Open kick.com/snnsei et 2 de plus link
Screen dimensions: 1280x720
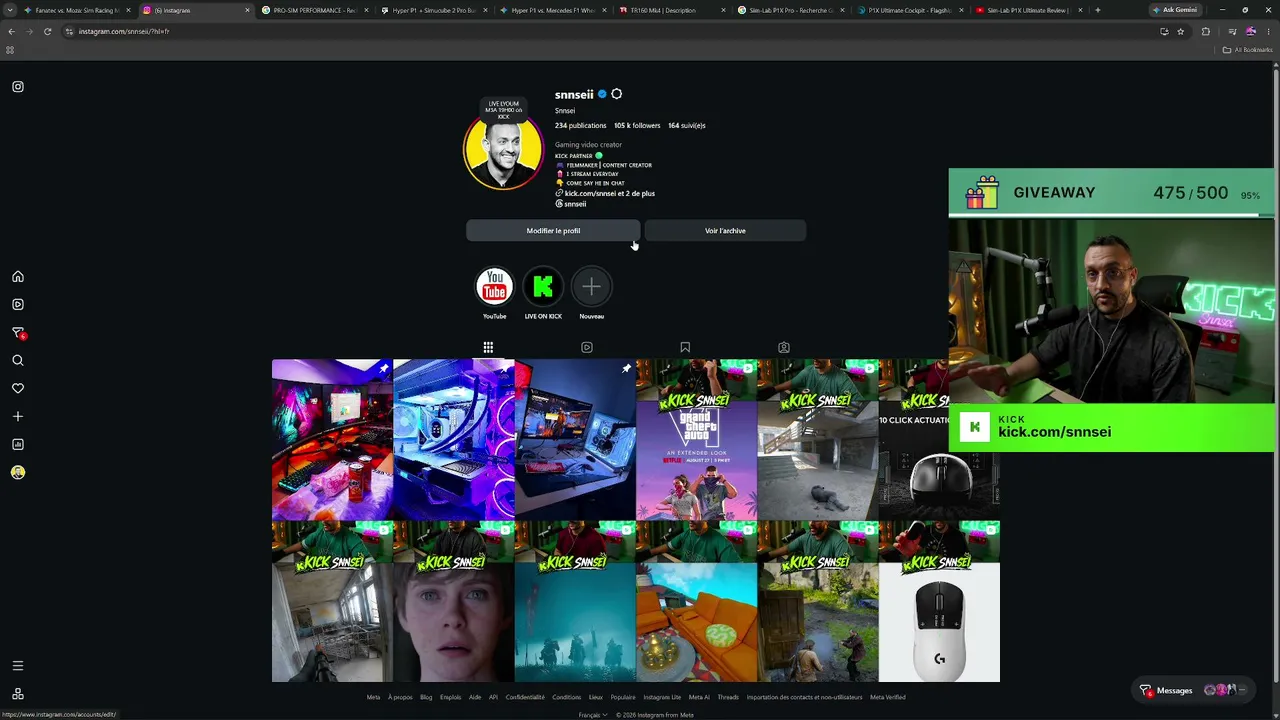tap(605, 194)
